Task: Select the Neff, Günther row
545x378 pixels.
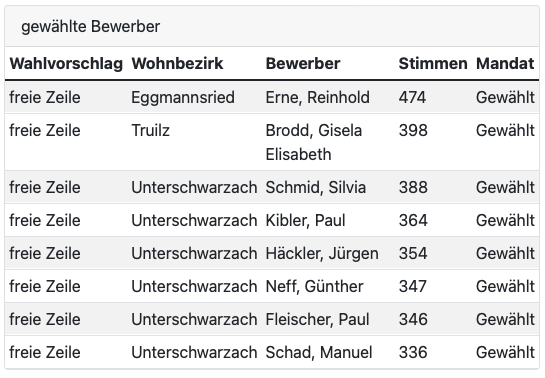Action: click(x=272, y=286)
